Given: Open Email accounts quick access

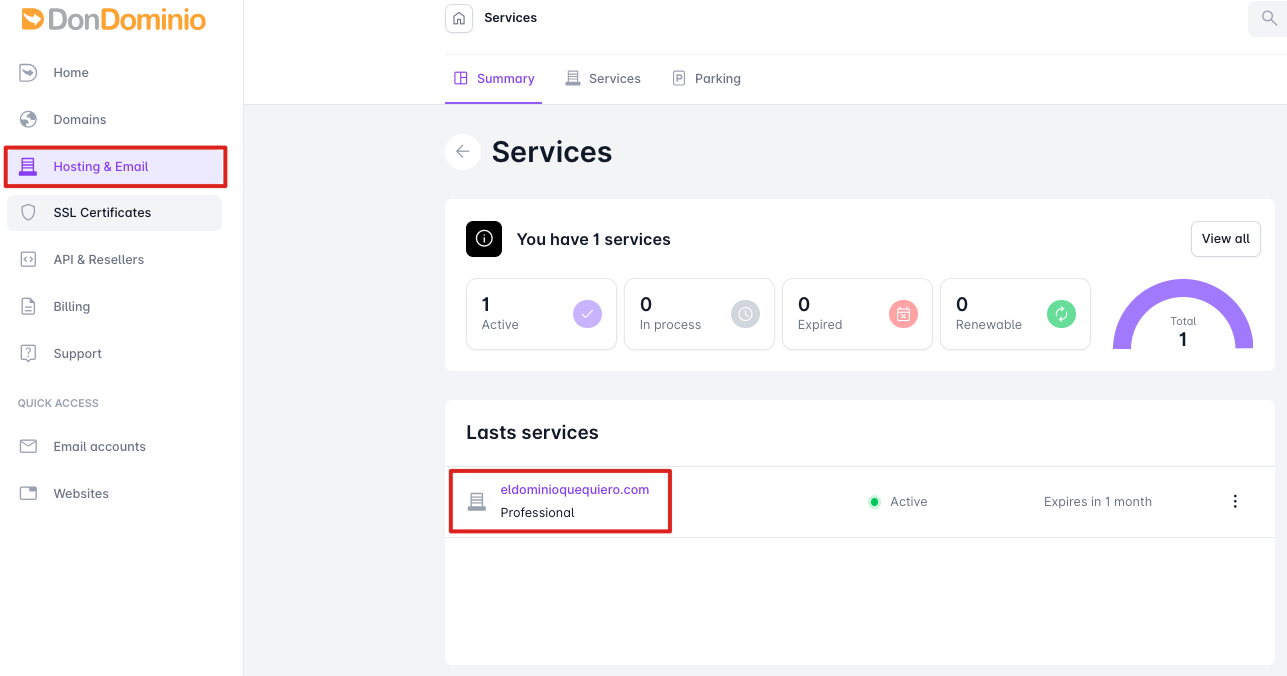Looking at the screenshot, I should coord(99,446).
